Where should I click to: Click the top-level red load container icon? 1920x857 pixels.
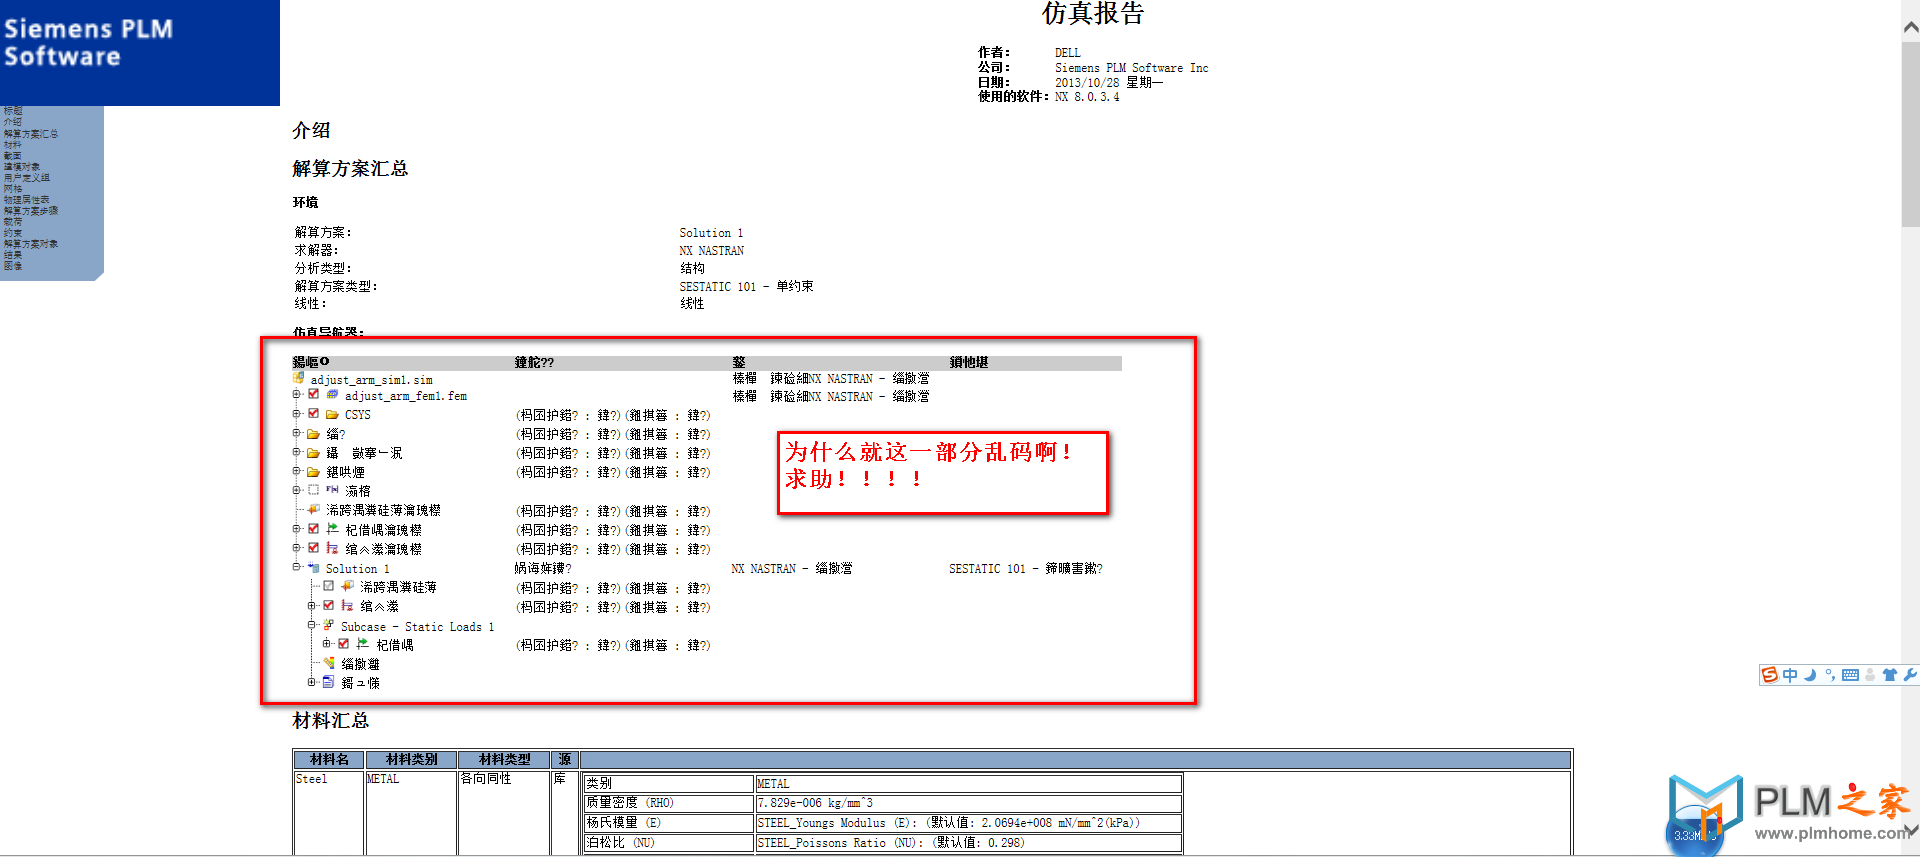[332, 548]
